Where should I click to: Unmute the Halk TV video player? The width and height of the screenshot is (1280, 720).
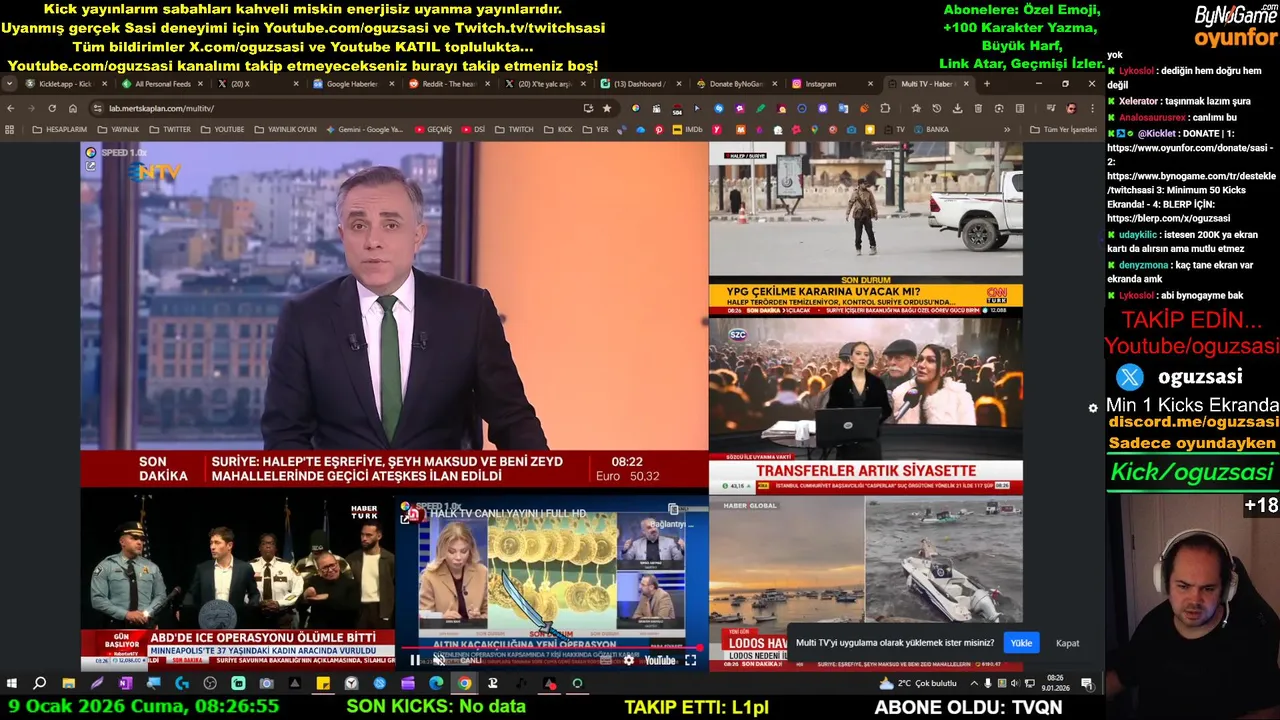tap(439, 660)
